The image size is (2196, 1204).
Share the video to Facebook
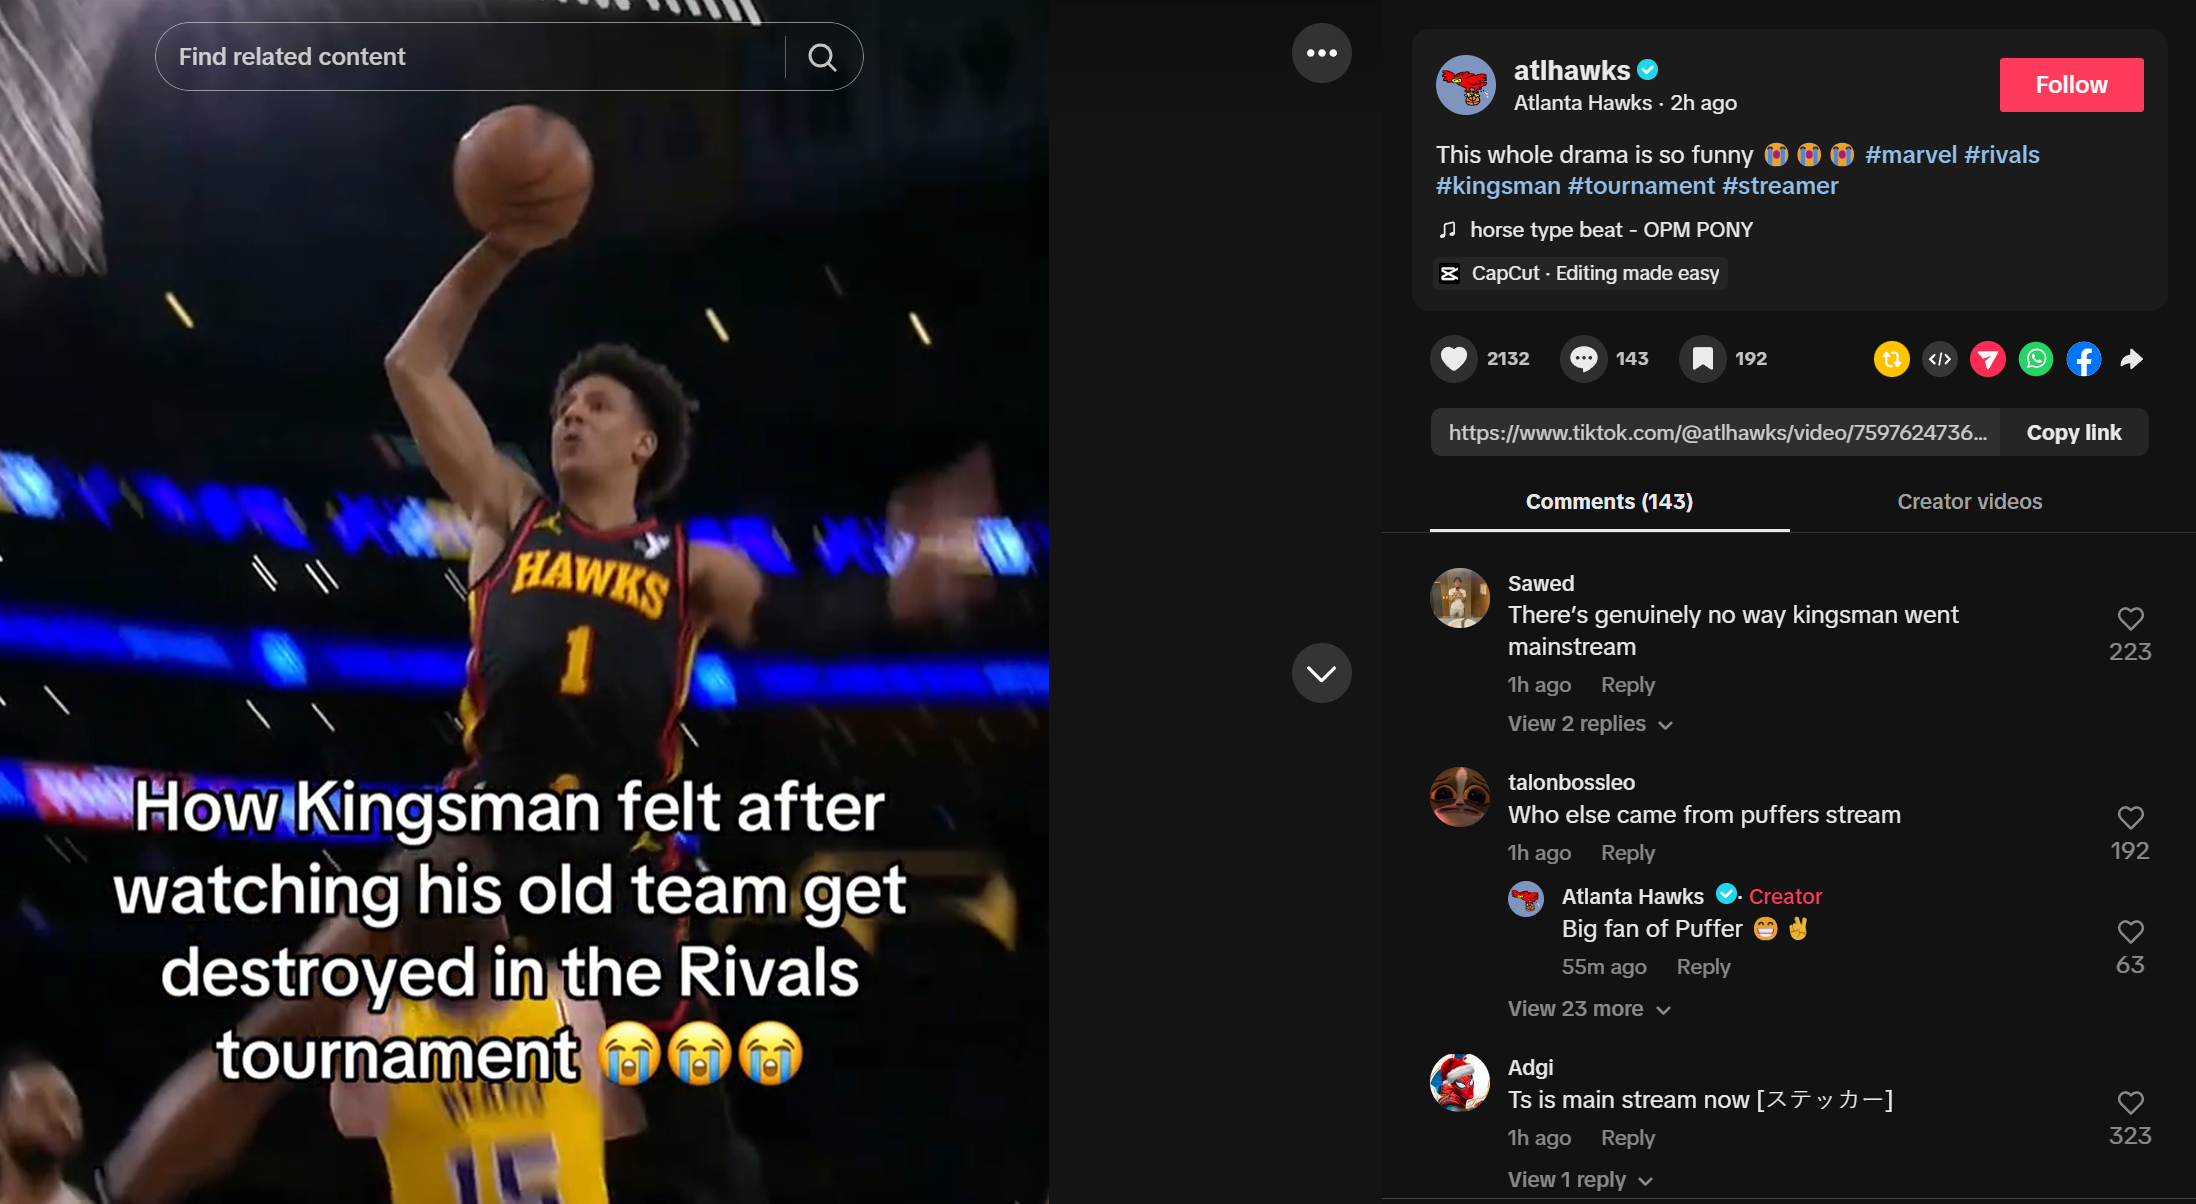[x=2083, y=359]
